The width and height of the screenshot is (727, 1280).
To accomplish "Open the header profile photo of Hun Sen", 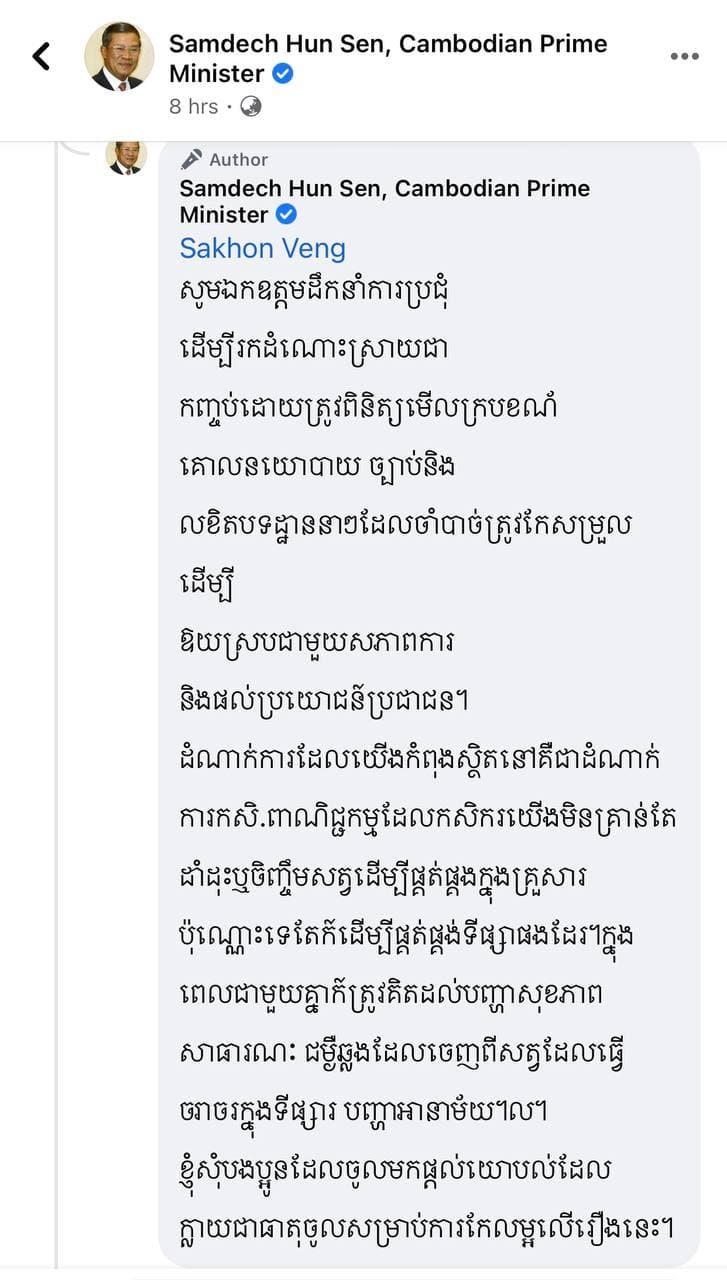I will click(119, 57).
